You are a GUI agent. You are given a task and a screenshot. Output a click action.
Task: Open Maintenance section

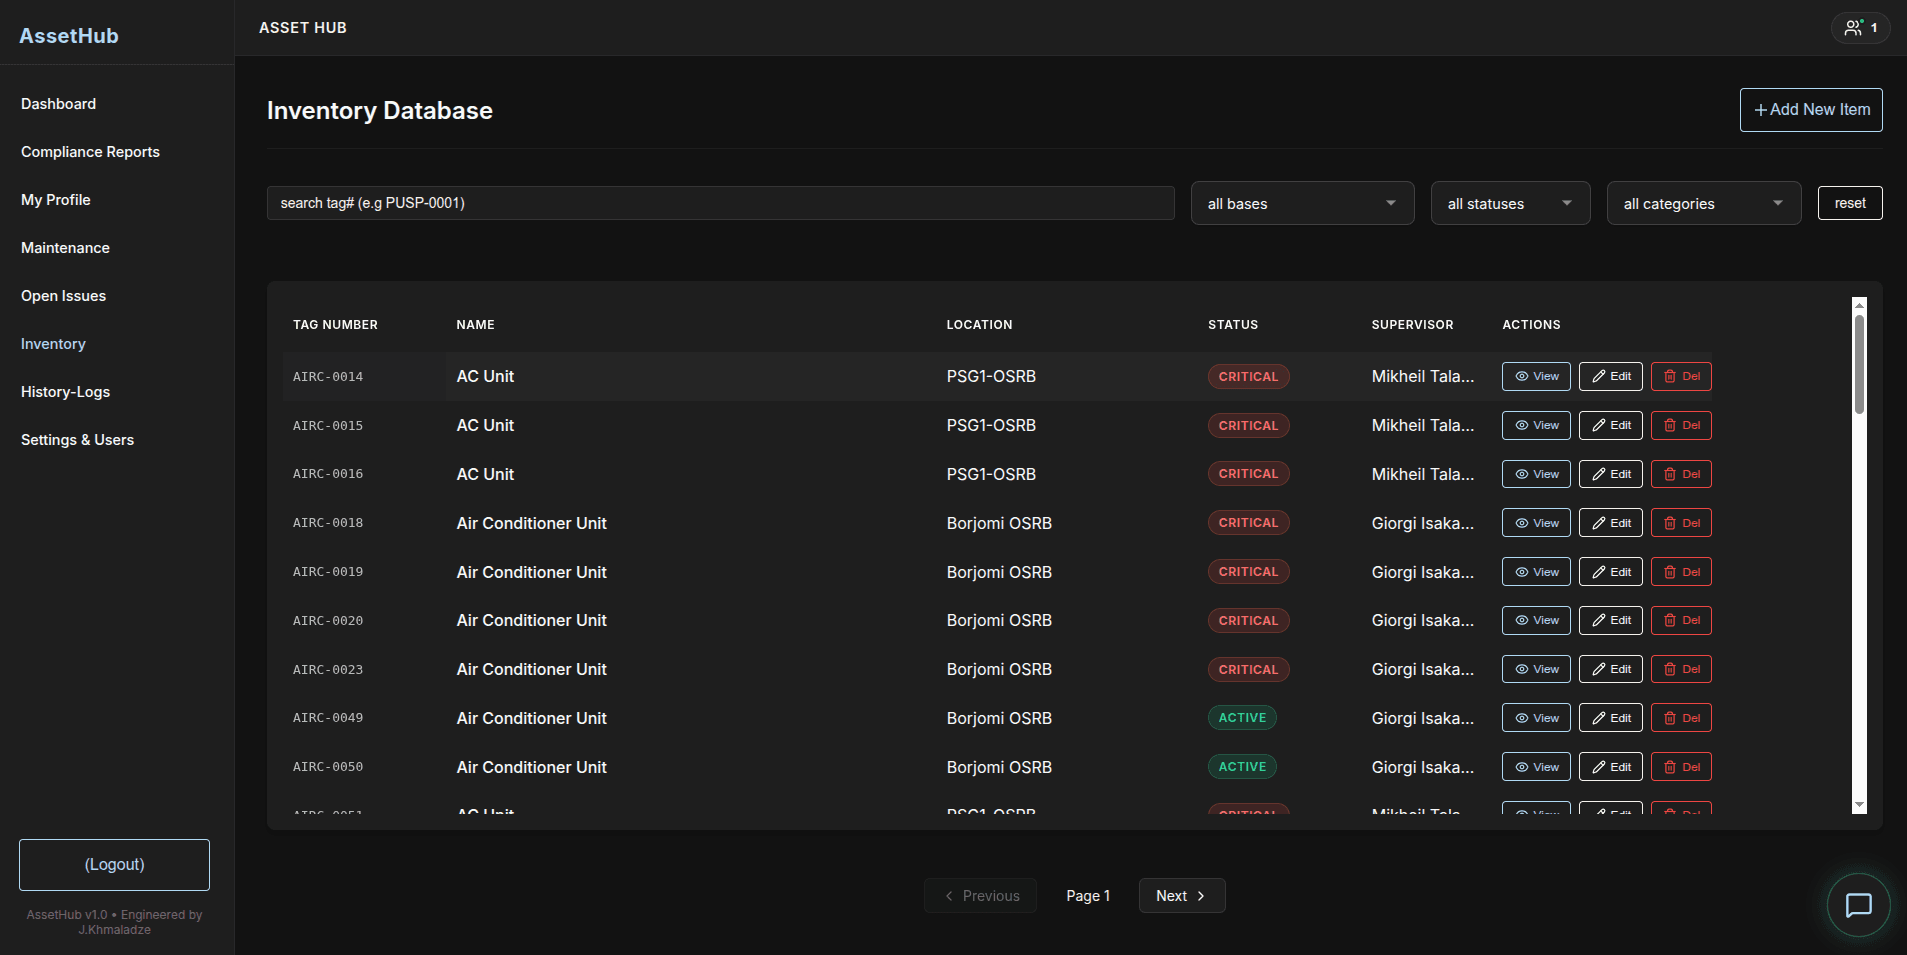point(65,248)
